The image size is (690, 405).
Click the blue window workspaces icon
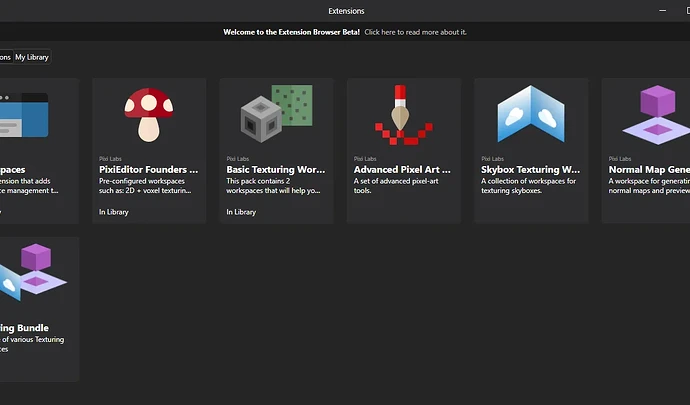(x=24, y=113)
